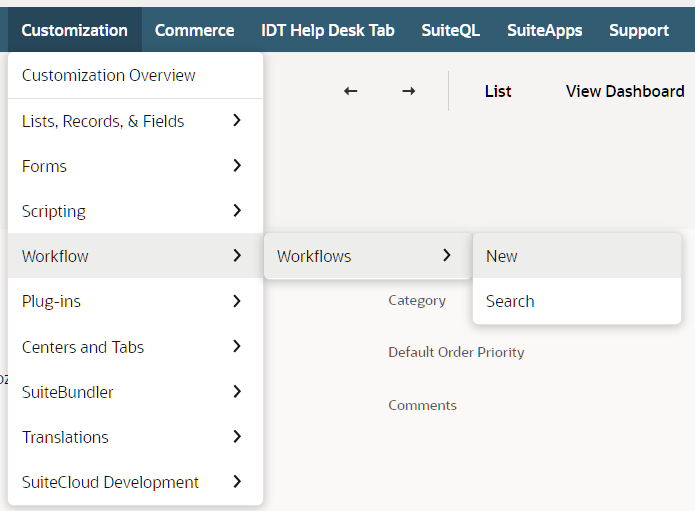
Task: Select Search in the Workflows submenu
Action: [x=510, y=301]
